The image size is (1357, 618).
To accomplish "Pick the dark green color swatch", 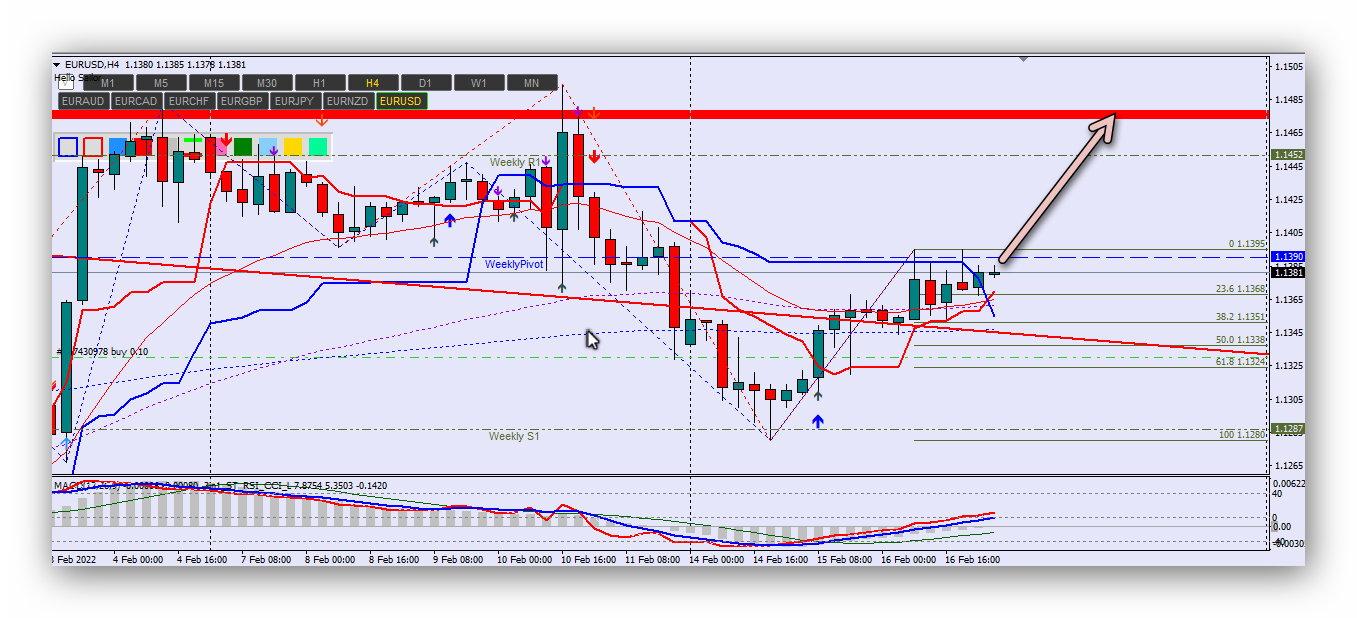I will coord(243,147).
